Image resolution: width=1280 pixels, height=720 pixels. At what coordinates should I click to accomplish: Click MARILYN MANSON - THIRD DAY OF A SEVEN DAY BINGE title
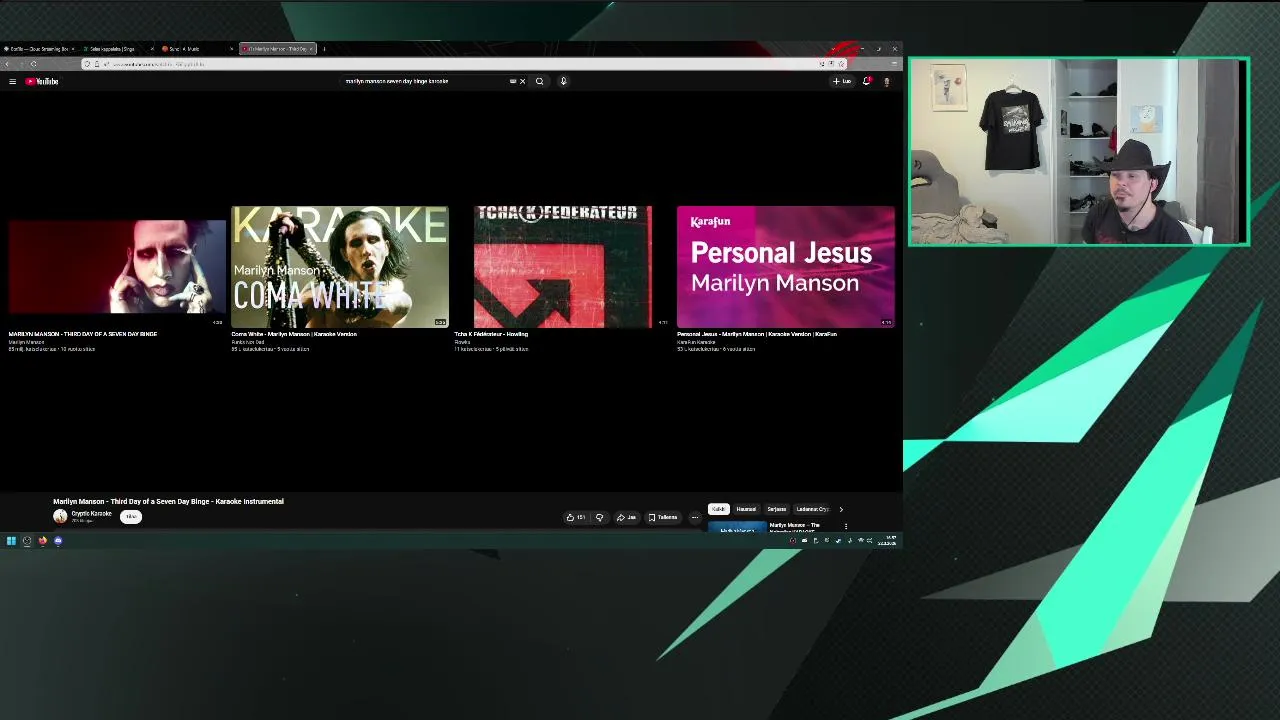coord(83,334)
